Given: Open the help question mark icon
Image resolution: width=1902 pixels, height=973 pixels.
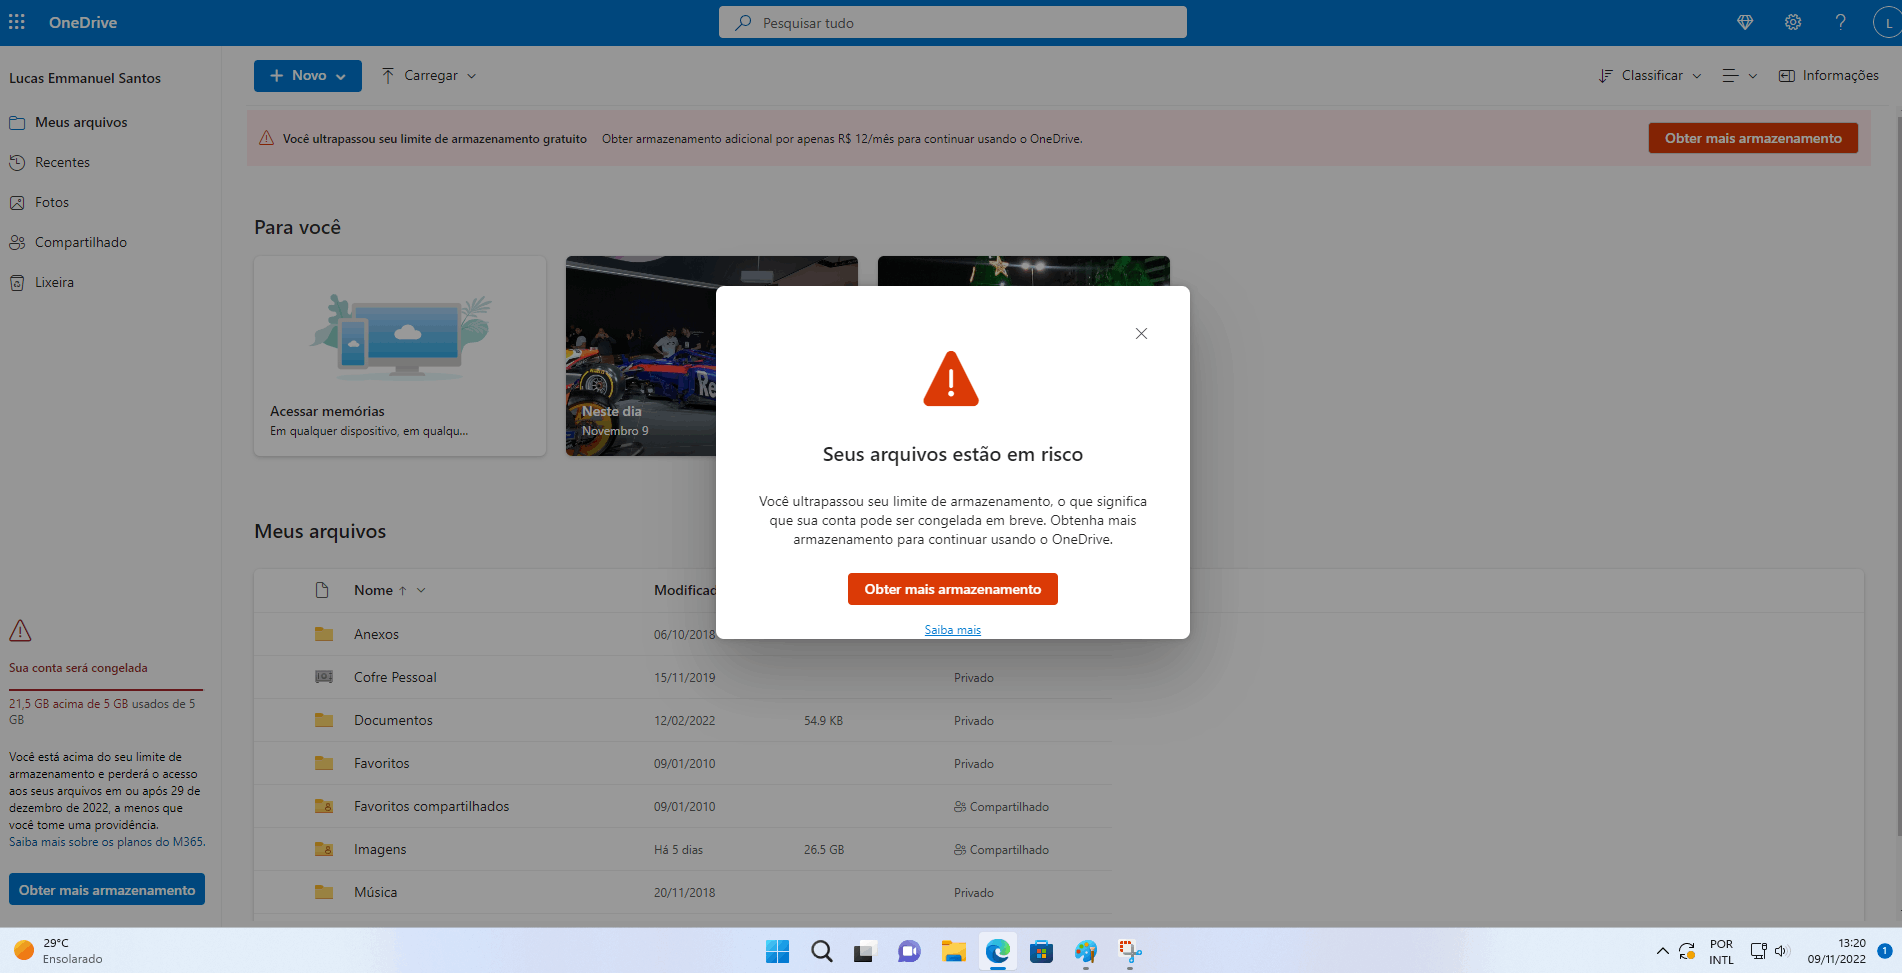Looking at the screenshot, I should (x=1840, y=22).
